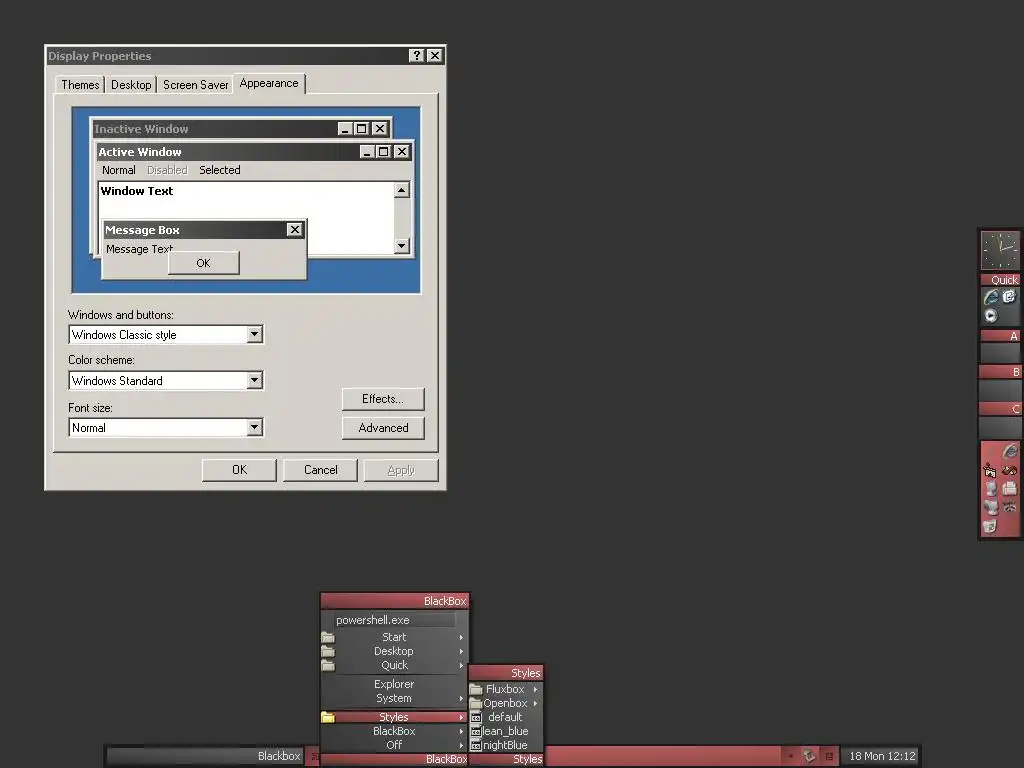Click the yellow folder icon beside Styles
Screen dimensions: 1024x768
coord(328,717)
